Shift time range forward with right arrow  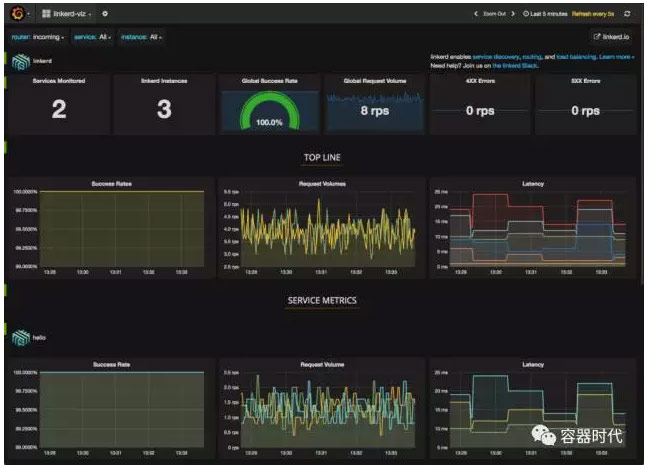pos(513,14)
